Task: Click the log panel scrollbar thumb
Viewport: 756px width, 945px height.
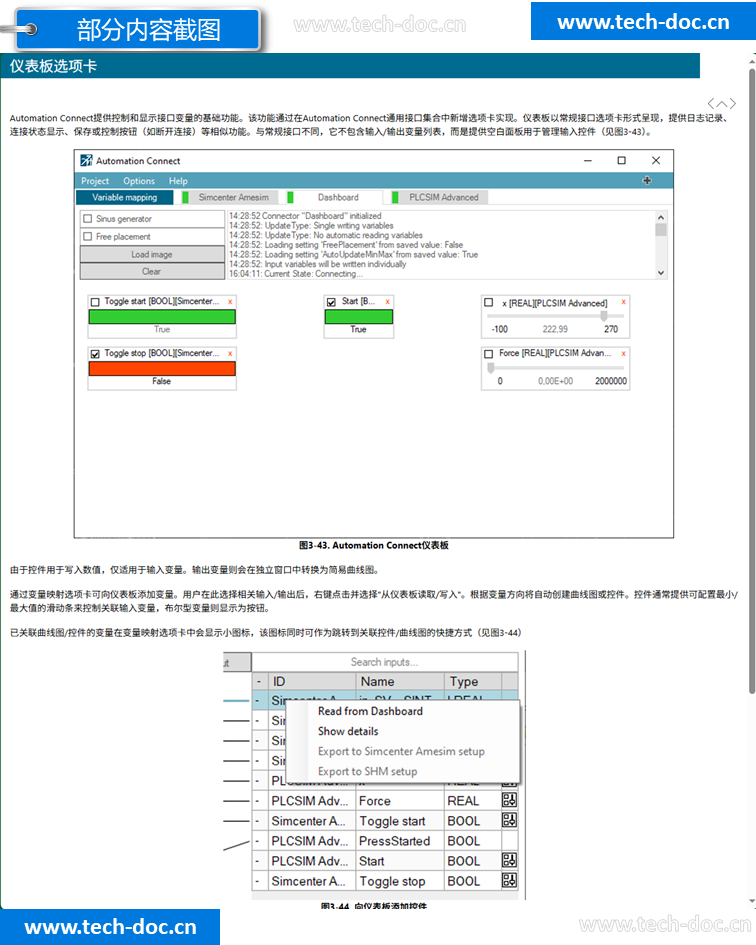Action: (x=661, y=230)
